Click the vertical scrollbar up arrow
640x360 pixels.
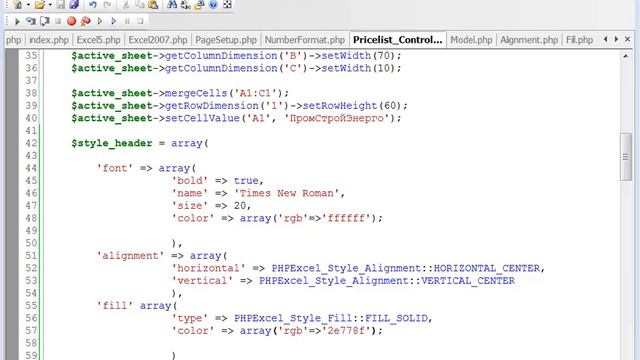(626, 56)
